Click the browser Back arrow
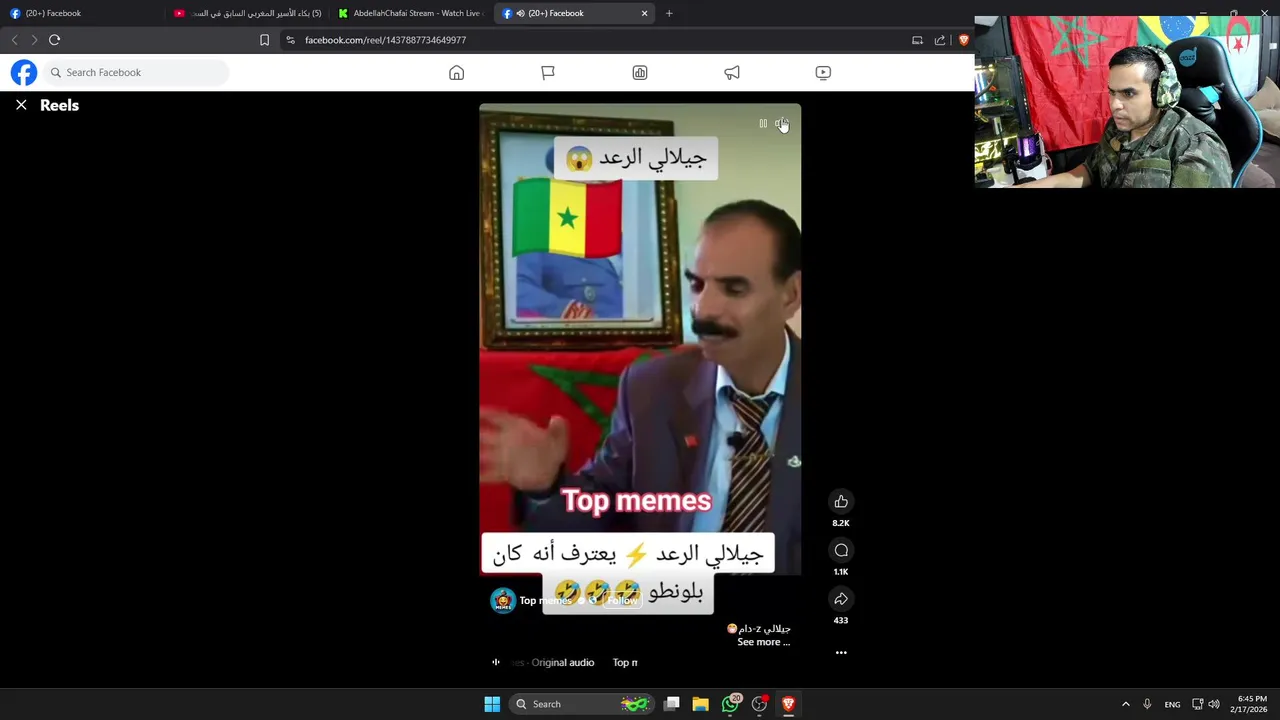 point(14,40)
